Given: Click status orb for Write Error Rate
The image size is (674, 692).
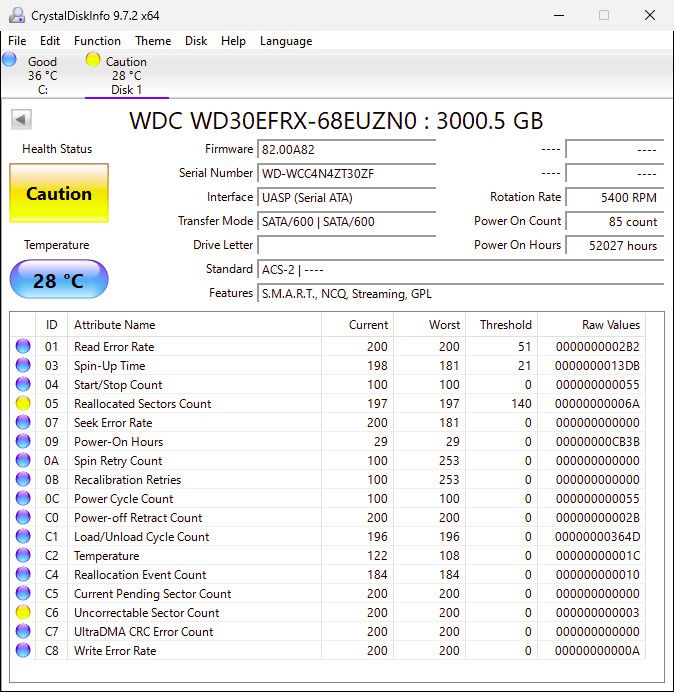Looking at the screenshot, I should point(23,650).
